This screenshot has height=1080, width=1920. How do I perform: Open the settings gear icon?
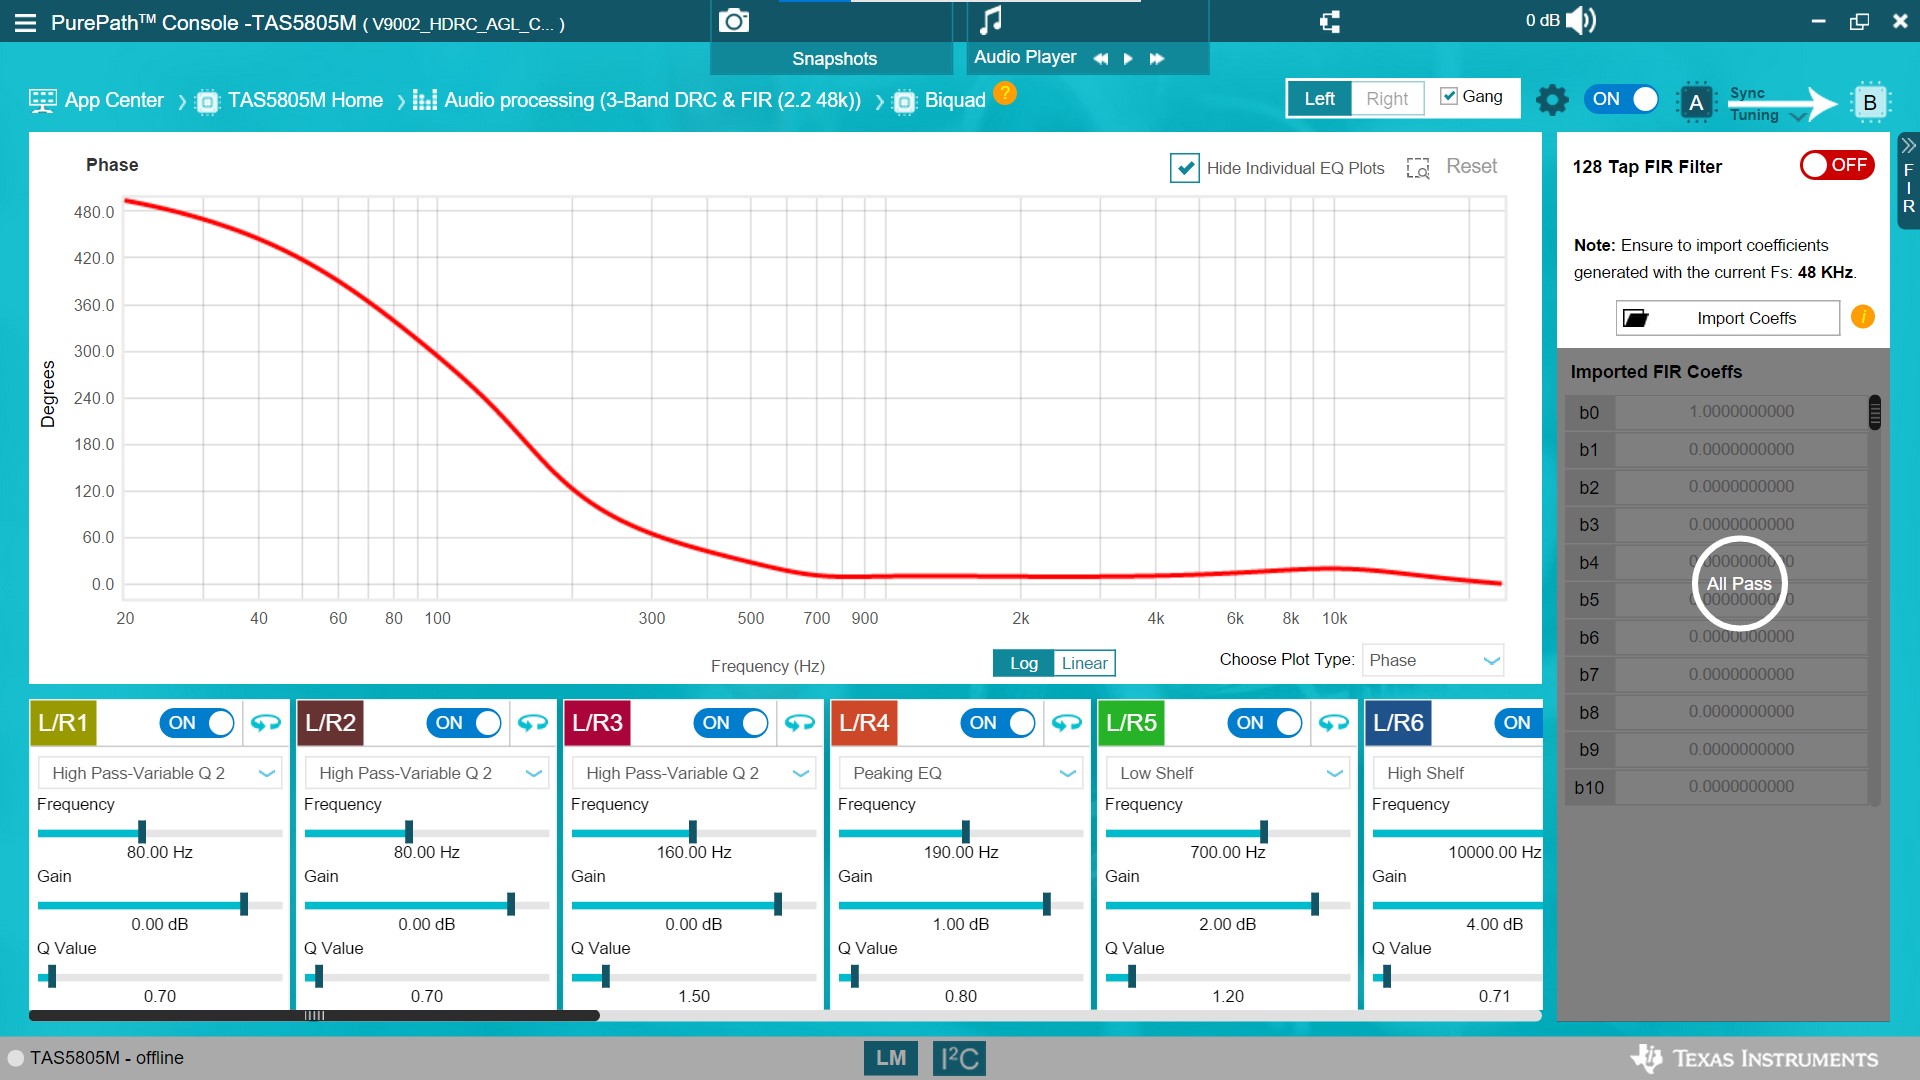coord(1552,99)
